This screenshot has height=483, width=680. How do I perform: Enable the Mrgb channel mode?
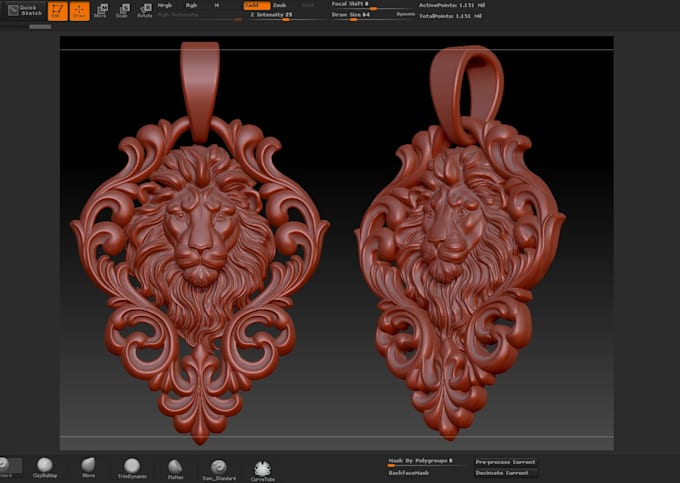(x=165, y=6)
